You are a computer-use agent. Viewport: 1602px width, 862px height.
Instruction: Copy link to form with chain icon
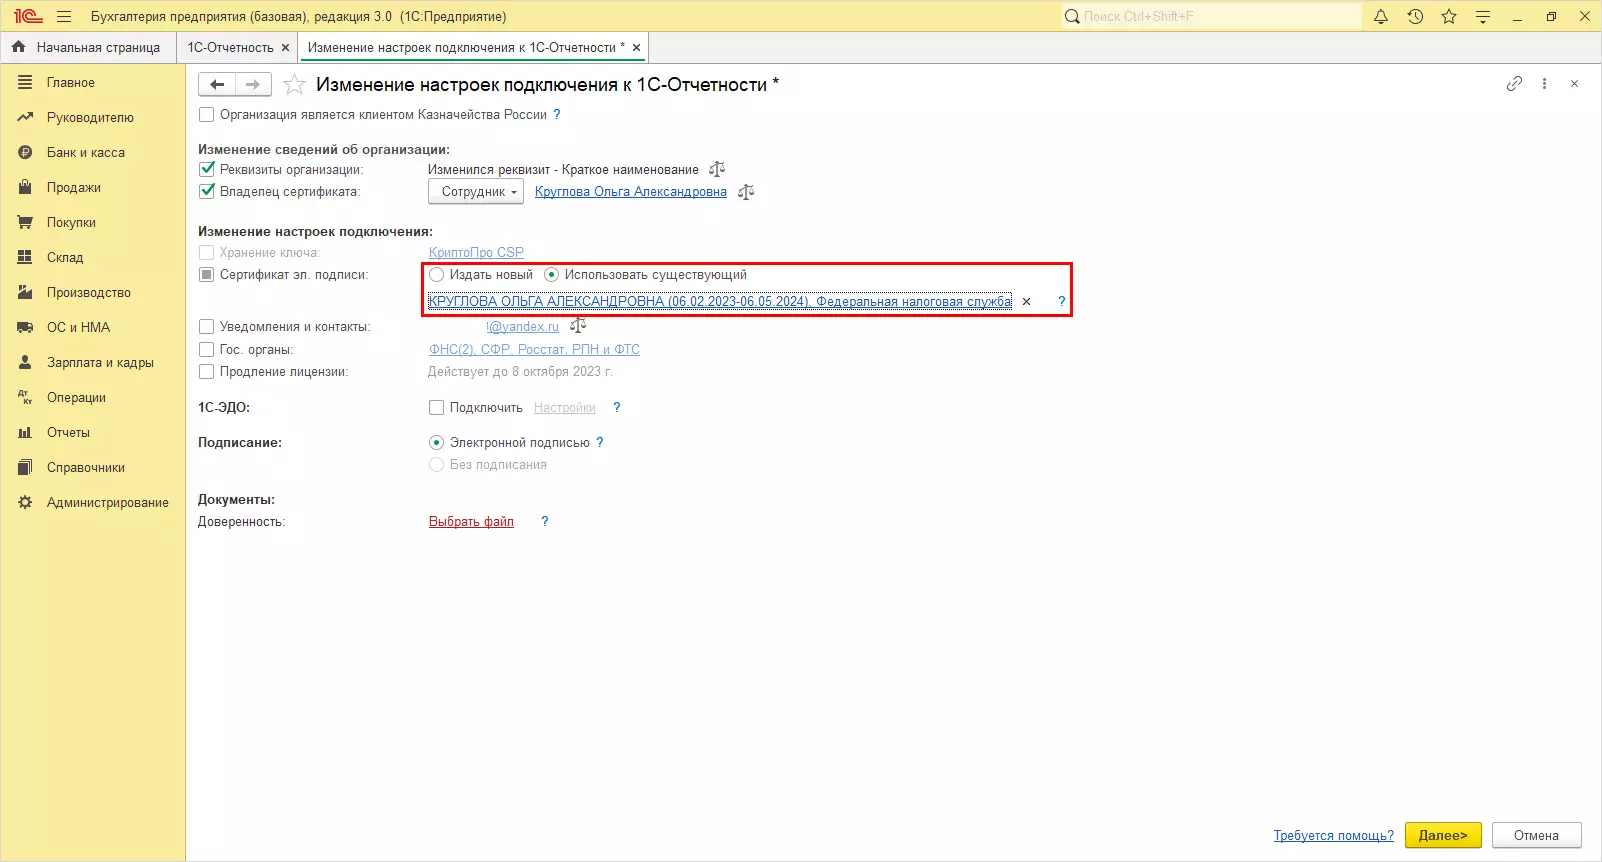tap(1514, 84)
